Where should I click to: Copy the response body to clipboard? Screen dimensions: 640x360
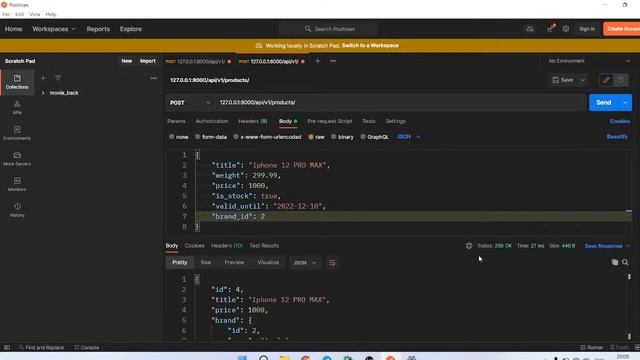pos(615,262)
